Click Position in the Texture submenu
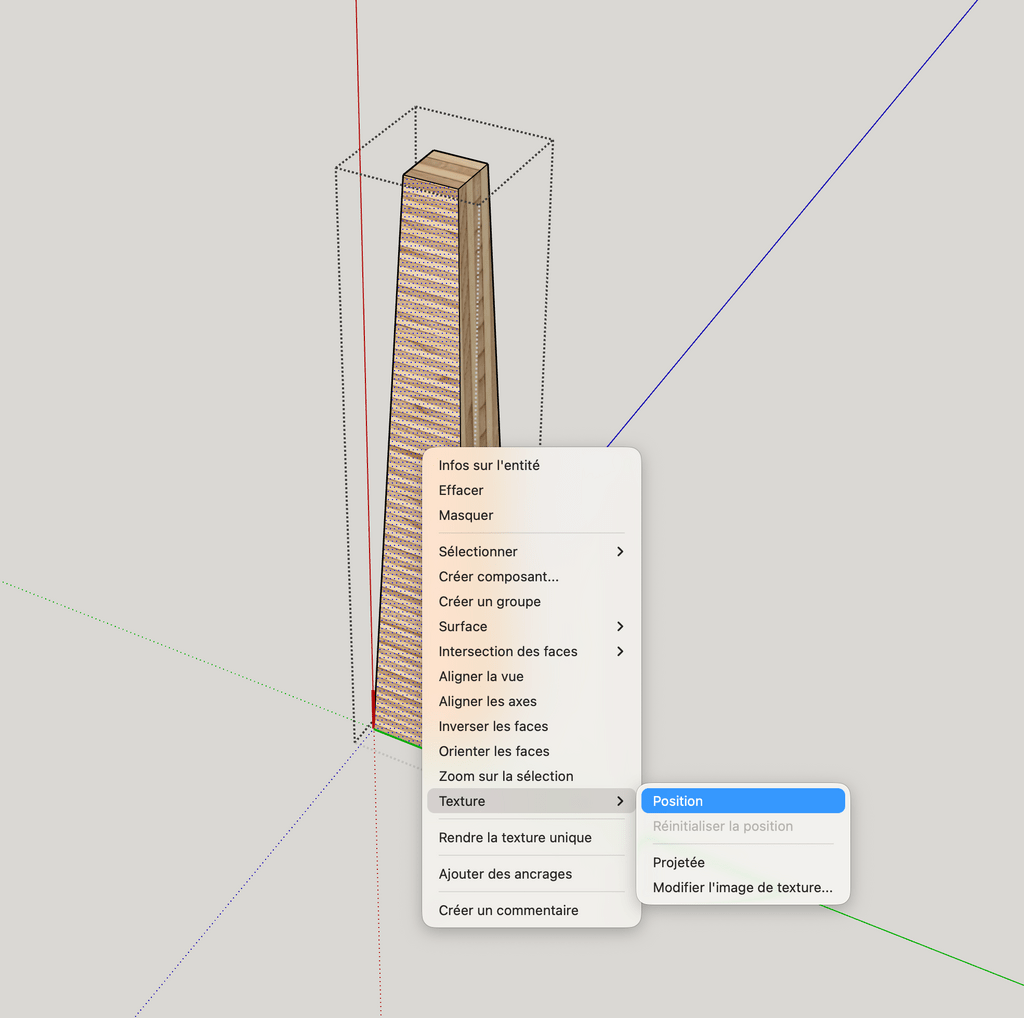This screenshot has height=1018, width=1024. (677, 801)
